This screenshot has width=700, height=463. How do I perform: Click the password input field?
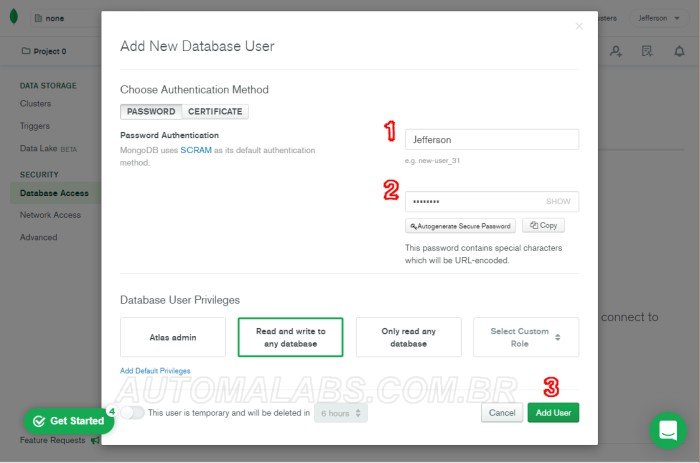point(492,201)
